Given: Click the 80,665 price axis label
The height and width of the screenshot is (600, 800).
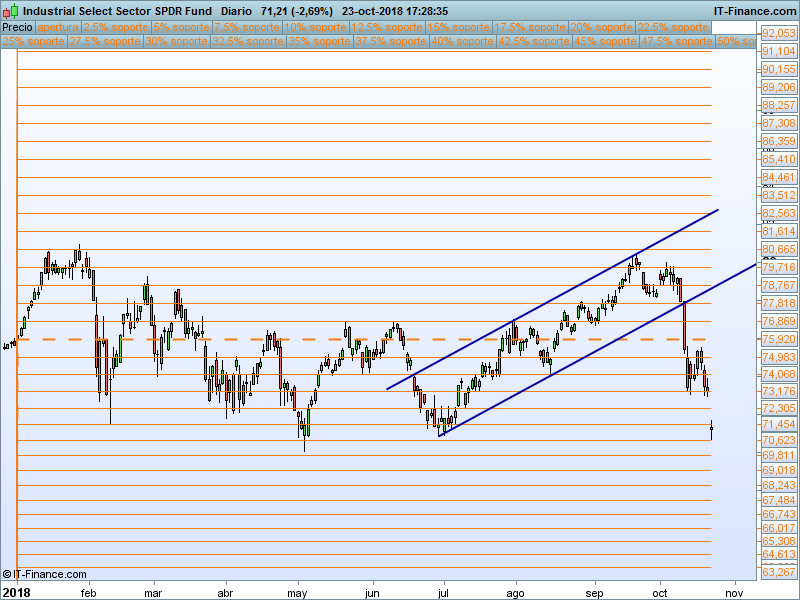Looking at the screenshot, I should click(x=779, y=249).
